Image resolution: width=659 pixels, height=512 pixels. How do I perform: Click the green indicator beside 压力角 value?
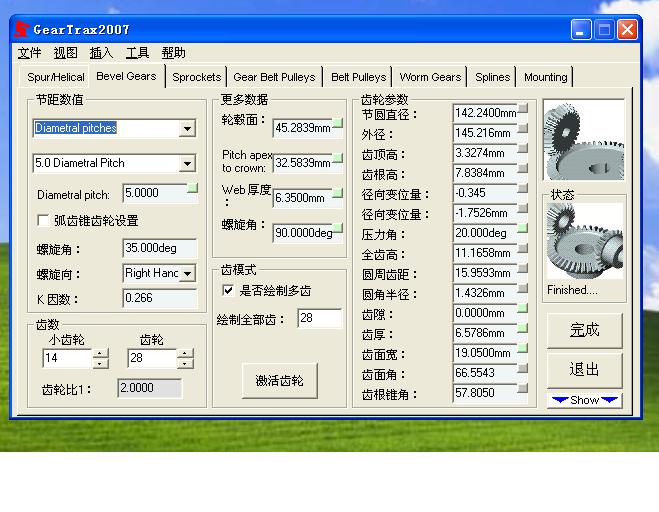[x=522, y=228]
